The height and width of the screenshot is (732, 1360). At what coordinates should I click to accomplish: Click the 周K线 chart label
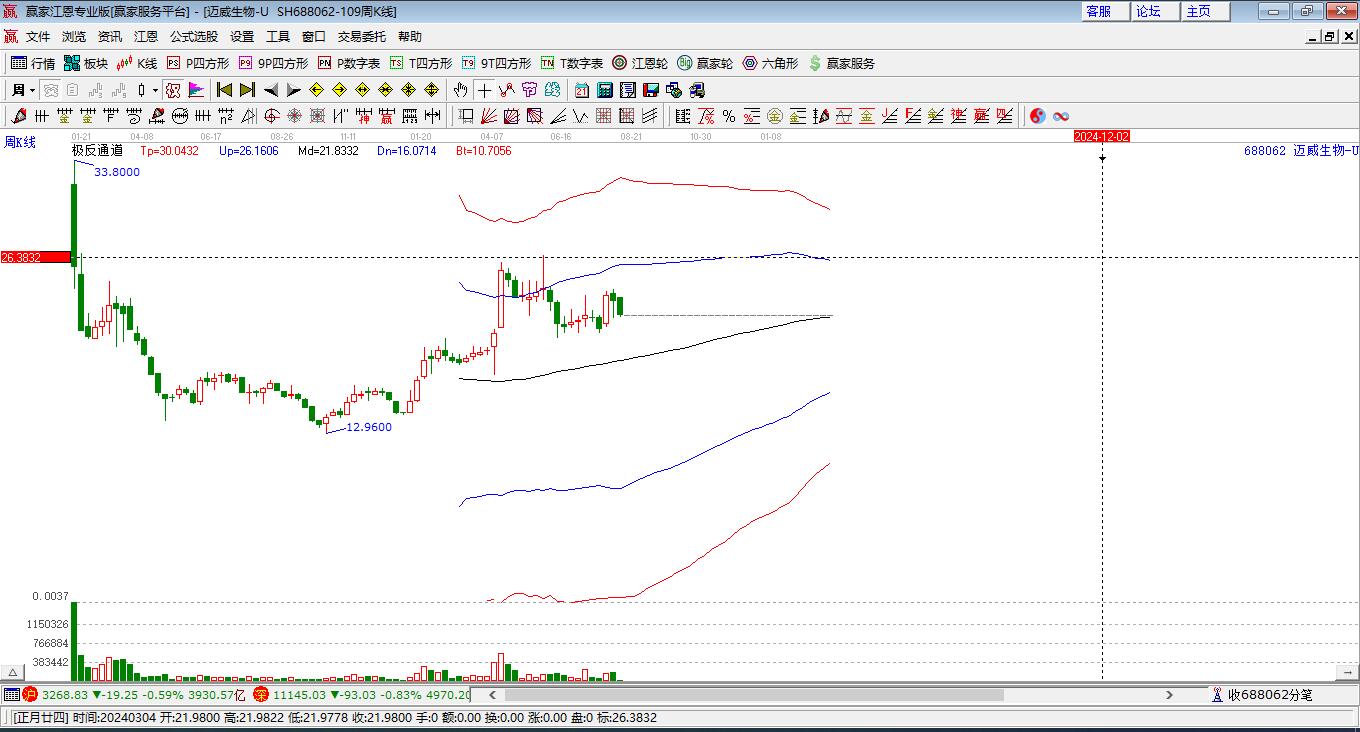[20, 142]
